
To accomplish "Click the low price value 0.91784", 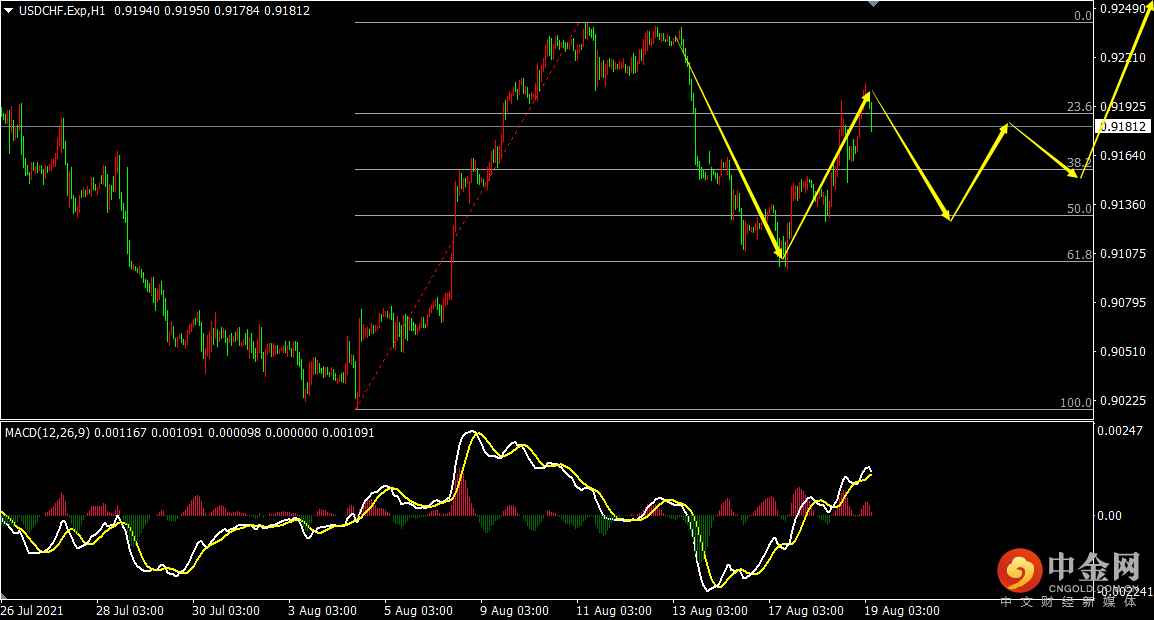I will click(x=237, y=11).
